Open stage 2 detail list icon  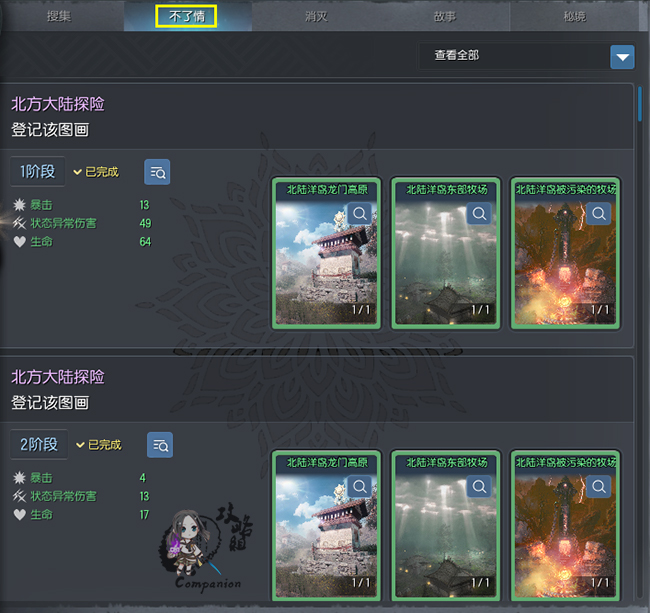click(x=160, y=445)
